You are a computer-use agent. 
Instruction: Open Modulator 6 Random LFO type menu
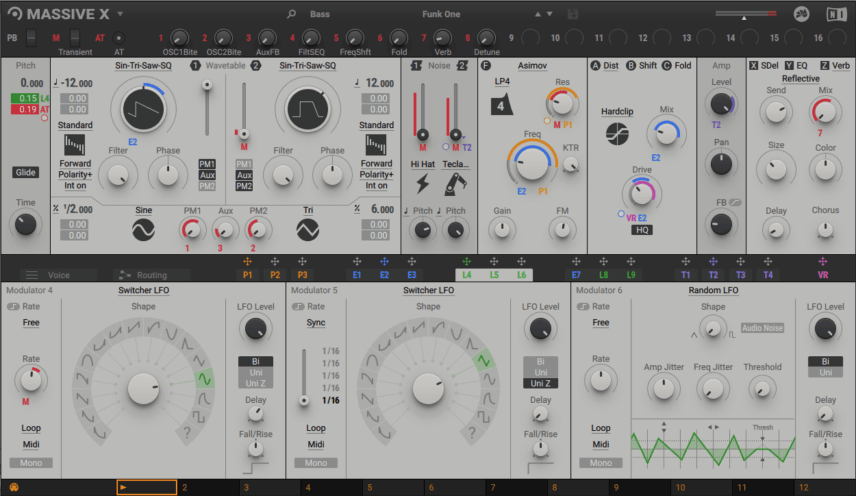714,290
